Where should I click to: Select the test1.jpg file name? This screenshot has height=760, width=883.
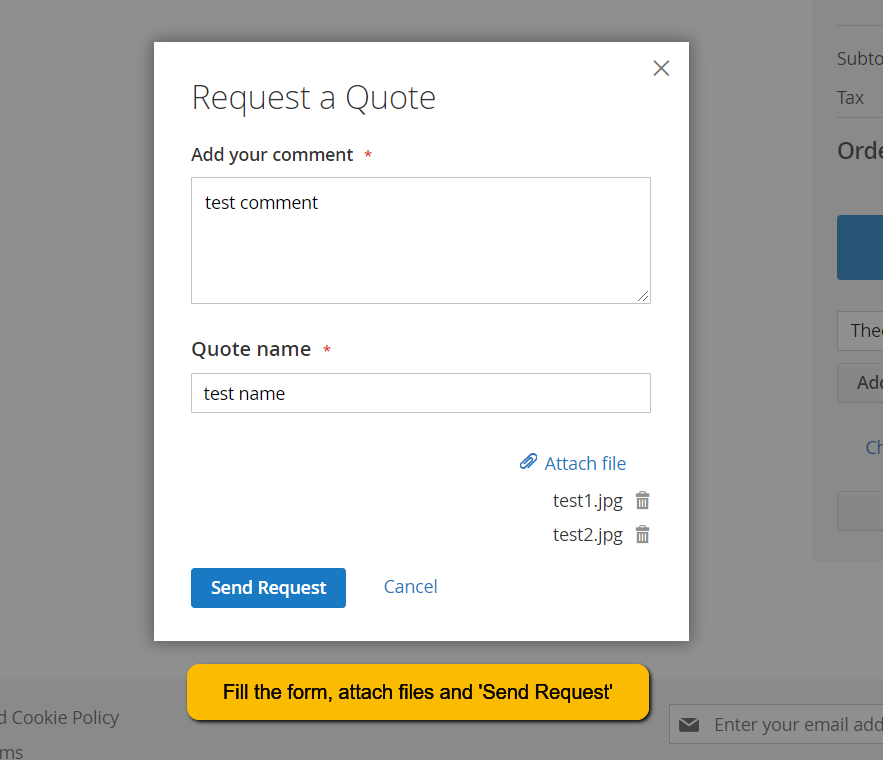tap(587, 500)
